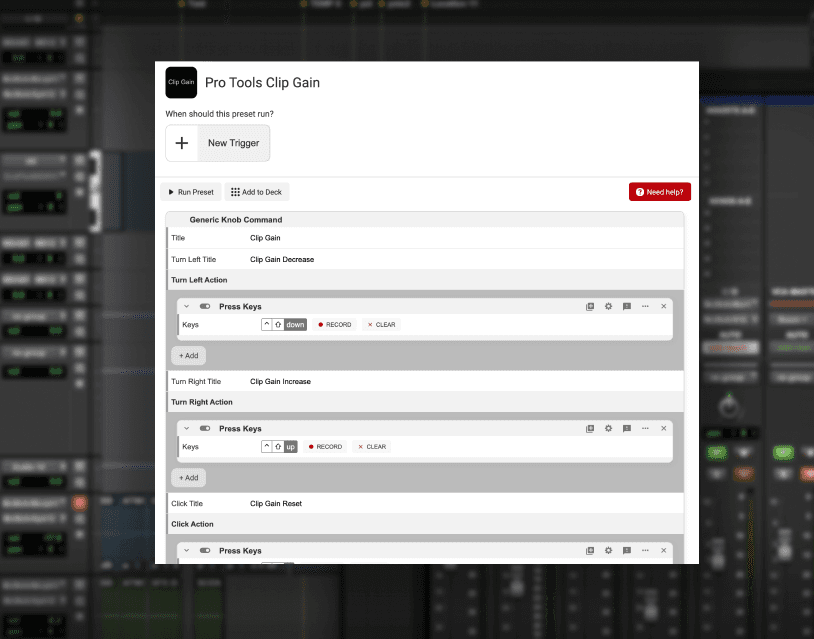
Task: Duplicate the Turn Right Press Keys action
Action: [x=590, y=428]
